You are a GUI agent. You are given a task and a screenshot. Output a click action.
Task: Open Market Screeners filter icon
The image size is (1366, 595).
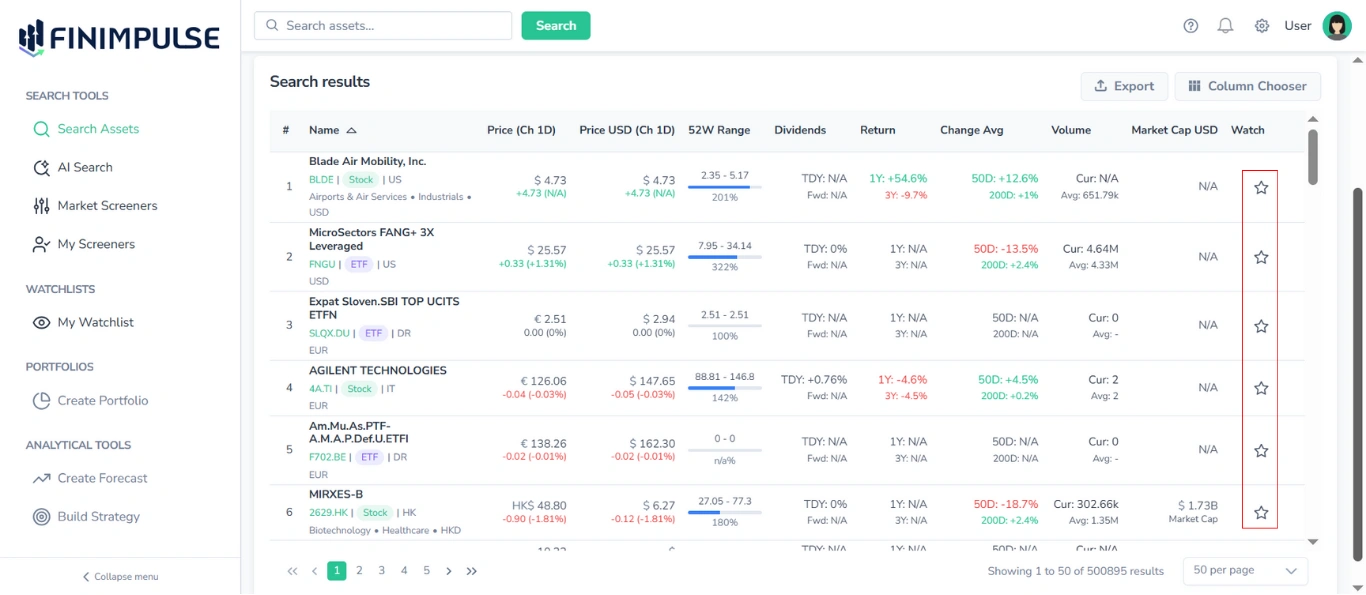42,205
